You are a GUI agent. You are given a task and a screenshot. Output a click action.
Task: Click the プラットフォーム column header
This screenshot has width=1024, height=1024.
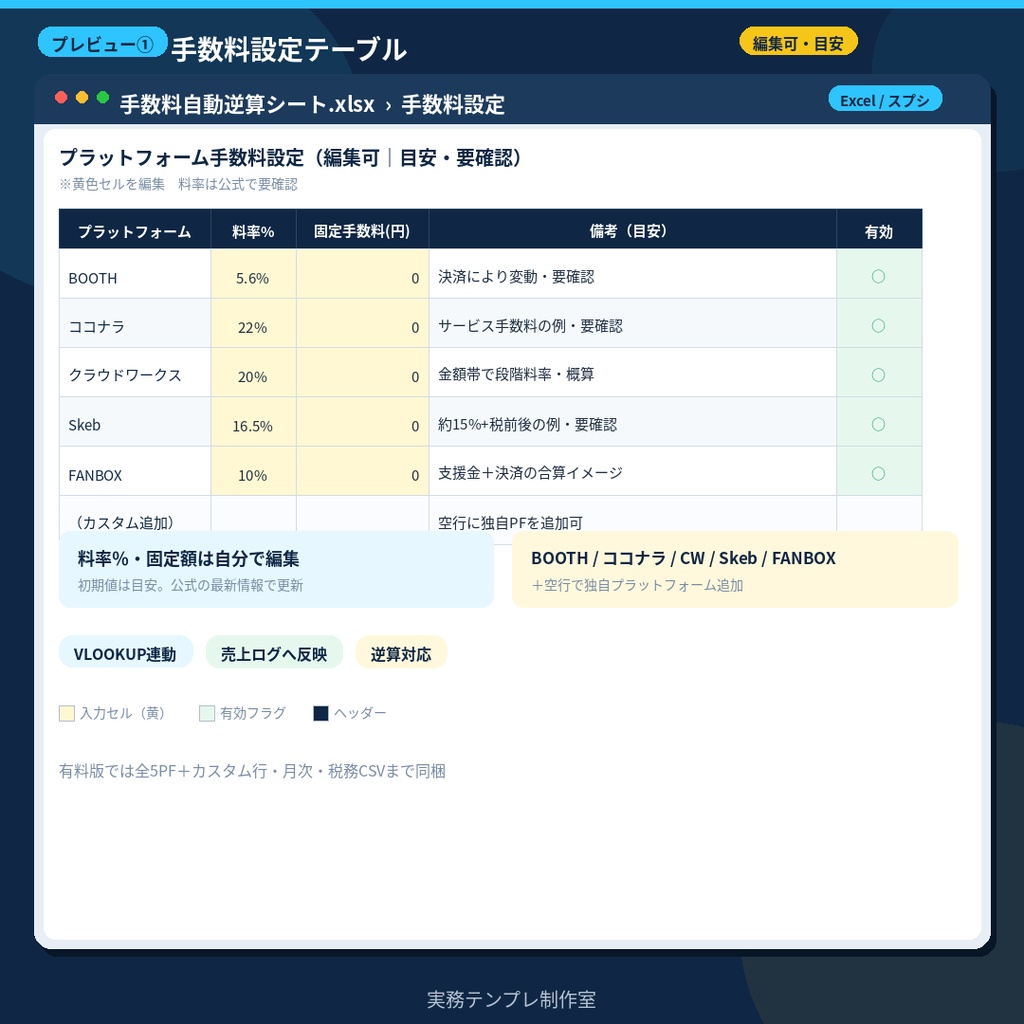click(x=135, y=230)
